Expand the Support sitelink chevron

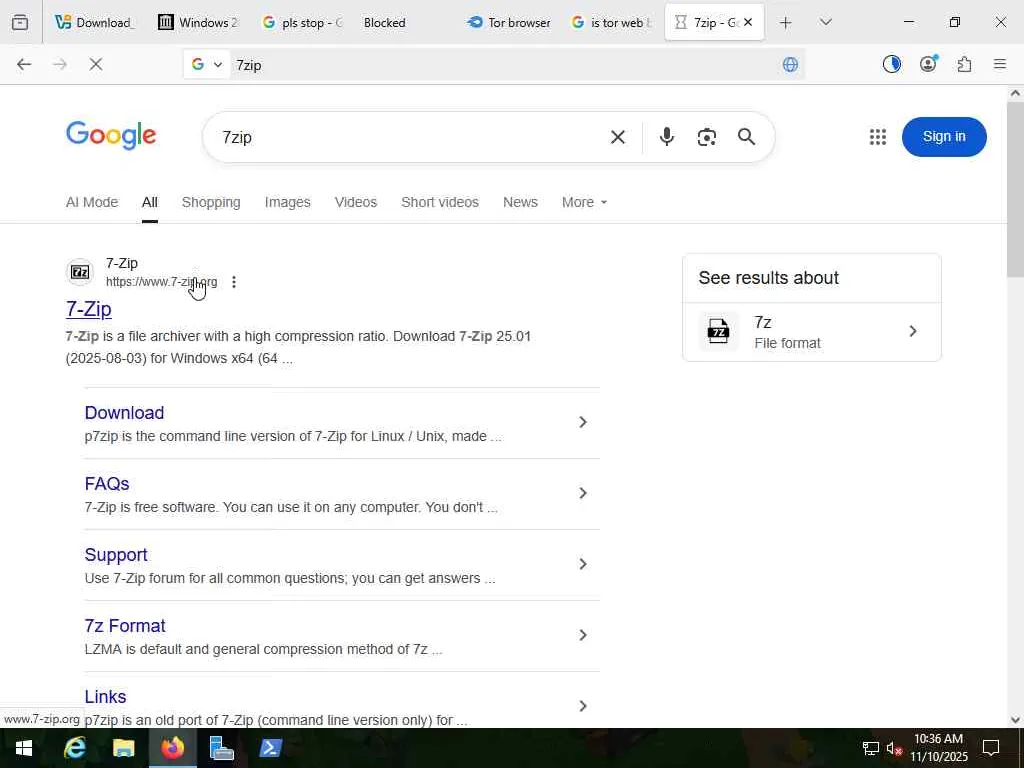click(x=583, y=565)
